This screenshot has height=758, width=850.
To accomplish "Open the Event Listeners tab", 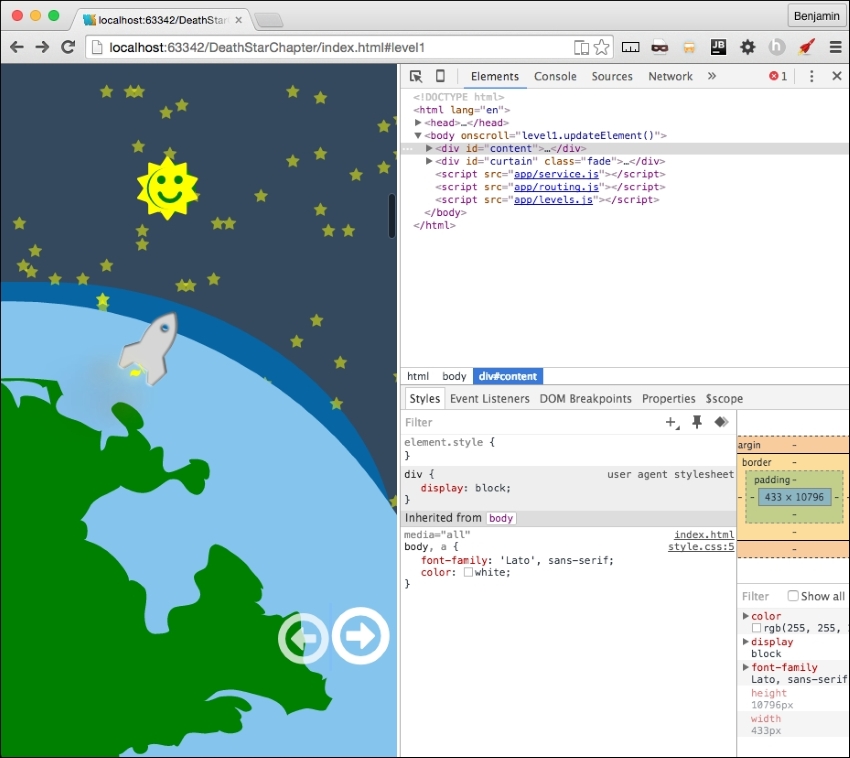I will 489,398.
